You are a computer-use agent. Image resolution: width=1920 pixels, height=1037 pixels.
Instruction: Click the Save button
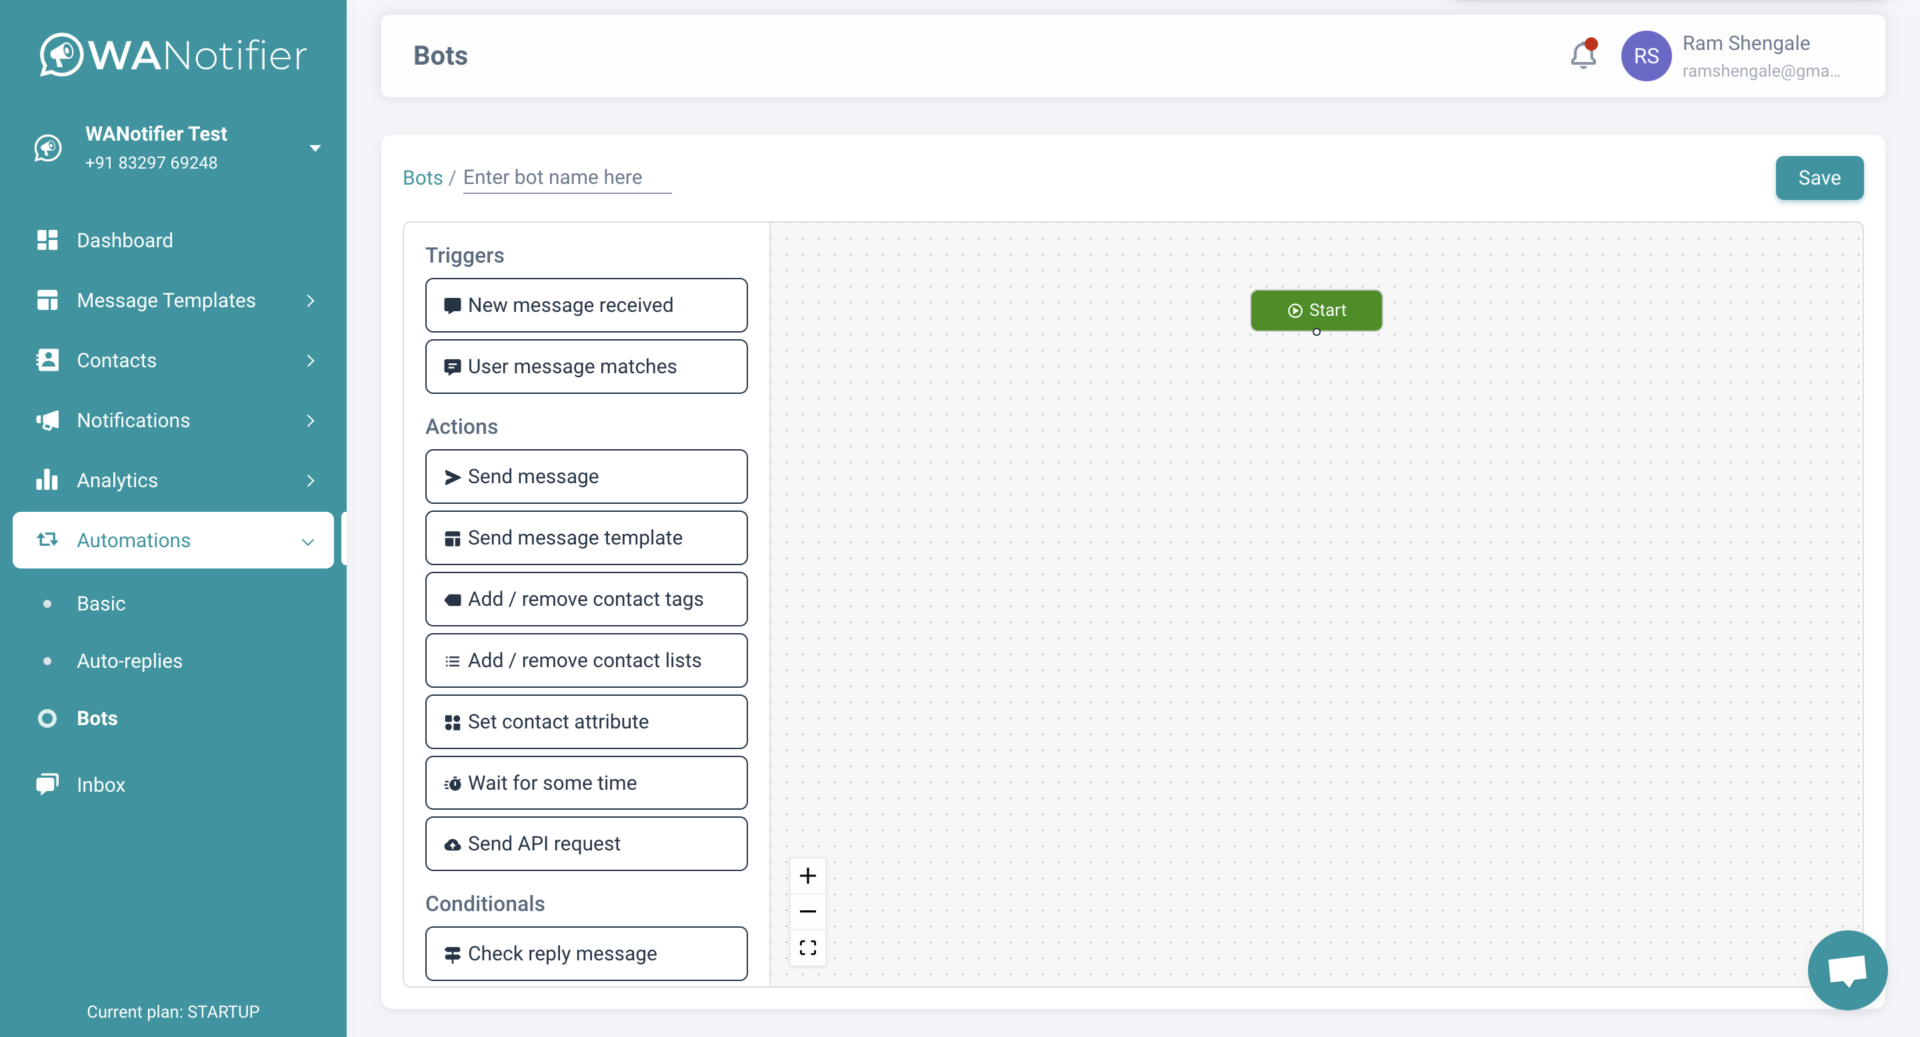1819,177
